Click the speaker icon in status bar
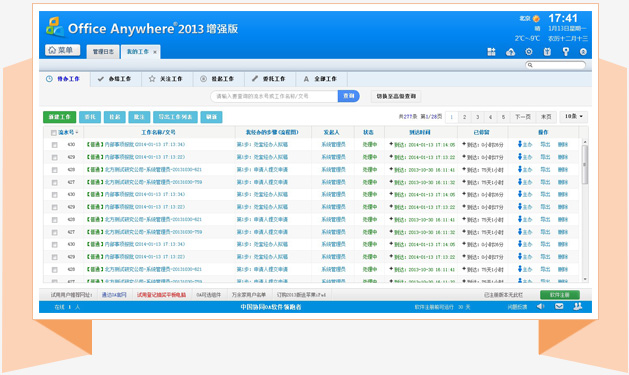 coord(540,306)
